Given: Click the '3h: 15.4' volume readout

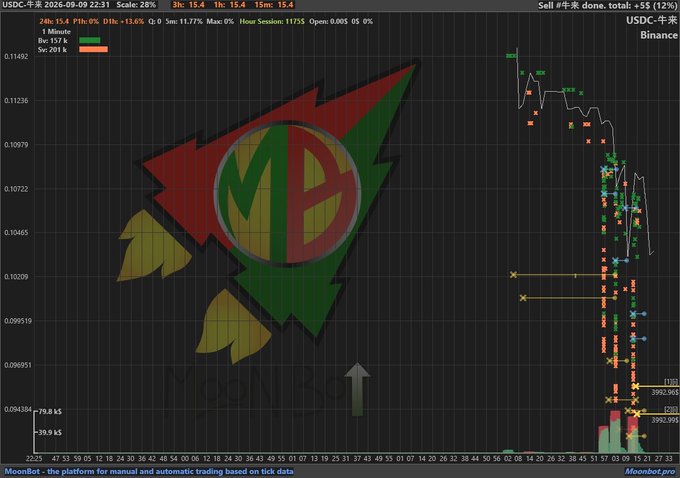Looking at the screenshot, I should [188, 5].
